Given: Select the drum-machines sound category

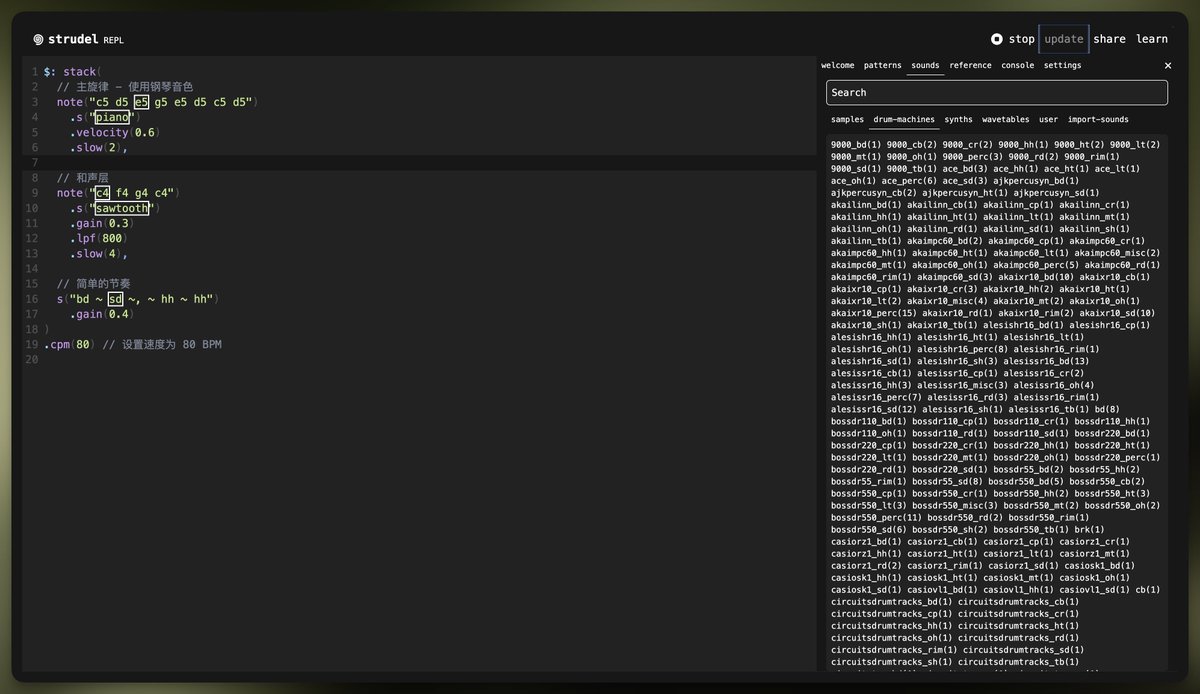Looking at the screenshot, I should (x=904, y=119).
